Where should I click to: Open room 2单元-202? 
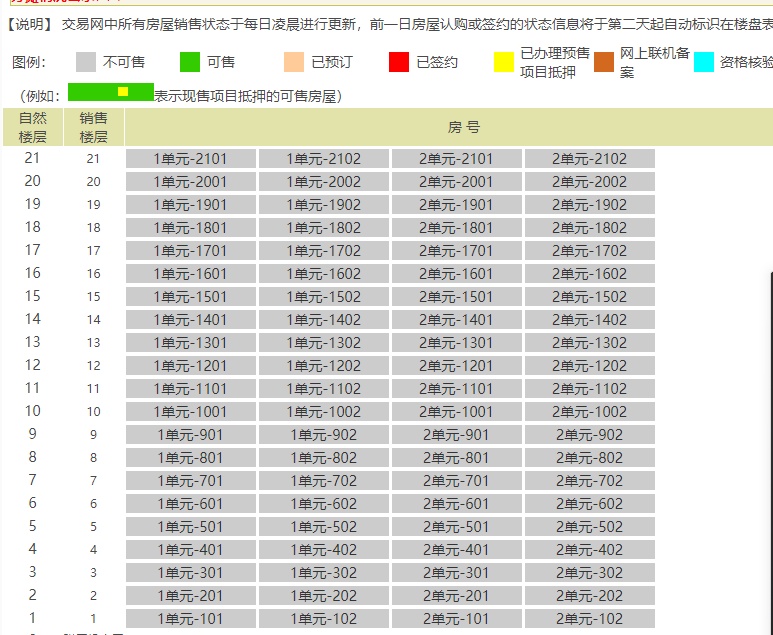tap(590, 596)
